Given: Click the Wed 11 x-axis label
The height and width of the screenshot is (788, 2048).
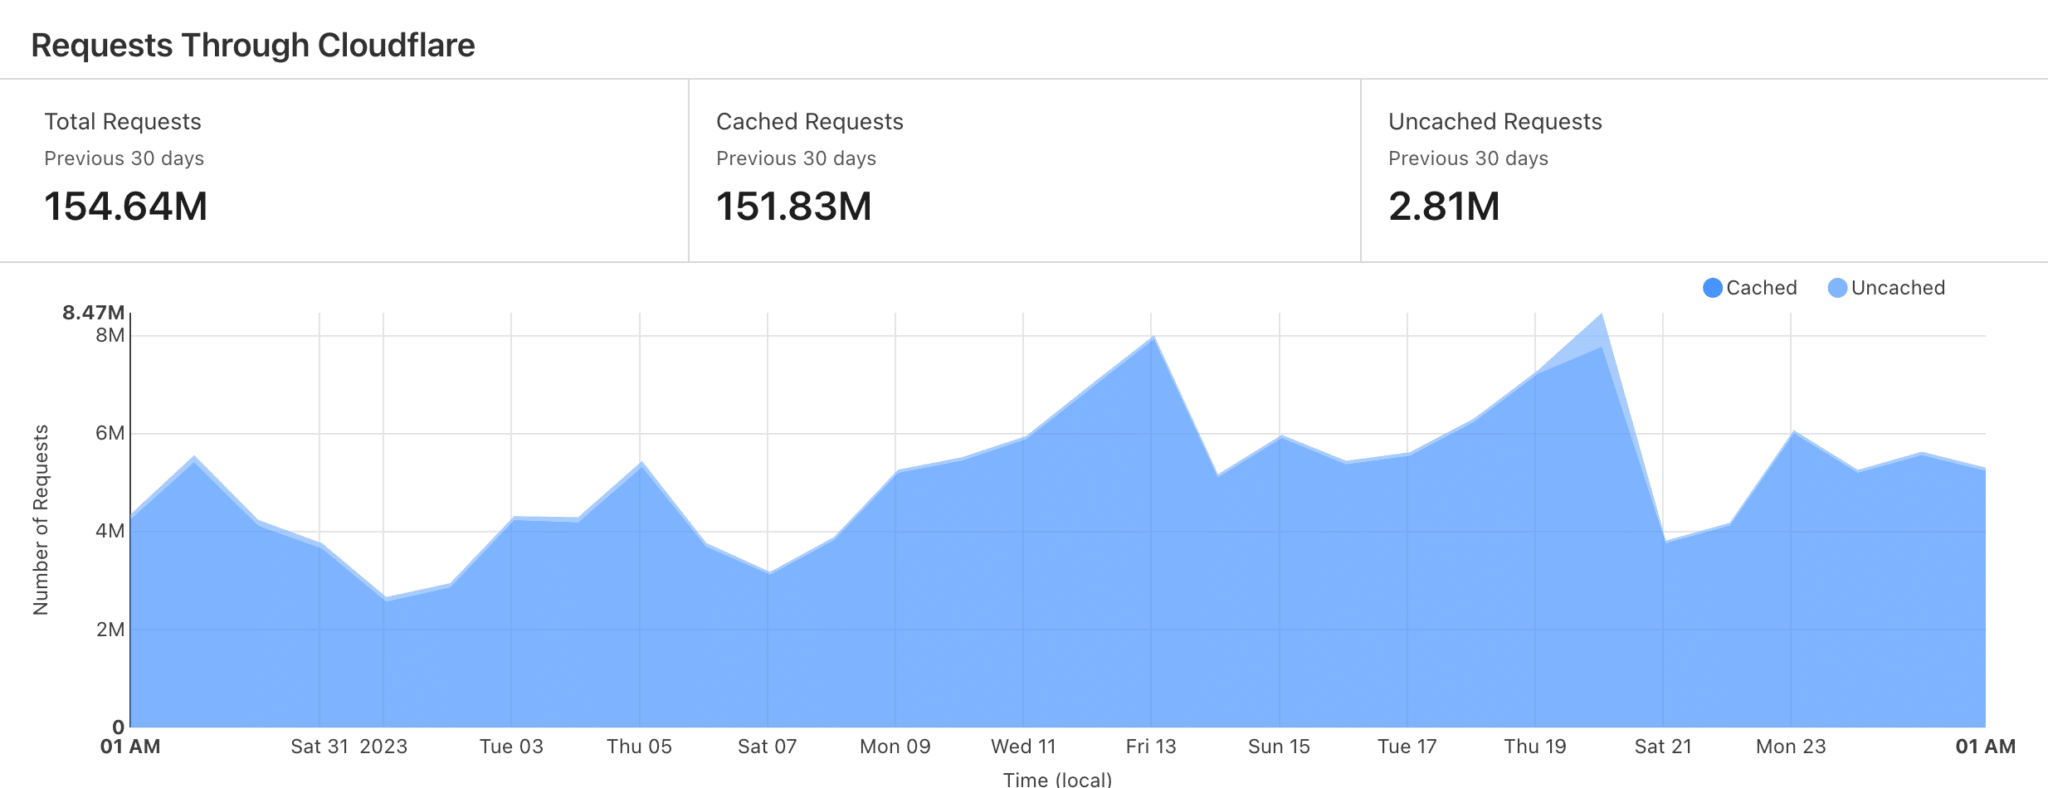Looking at the screenshot, I should (1023, 747).
